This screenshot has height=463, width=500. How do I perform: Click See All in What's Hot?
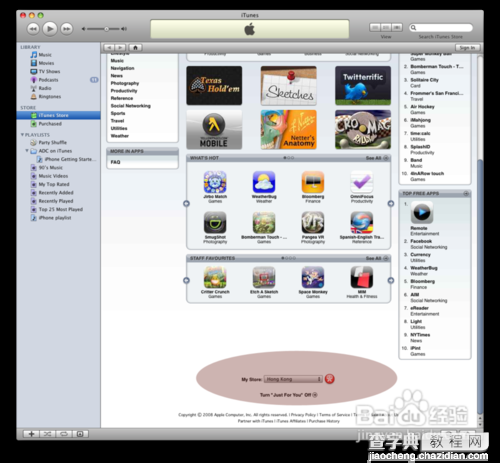(377, 158)
